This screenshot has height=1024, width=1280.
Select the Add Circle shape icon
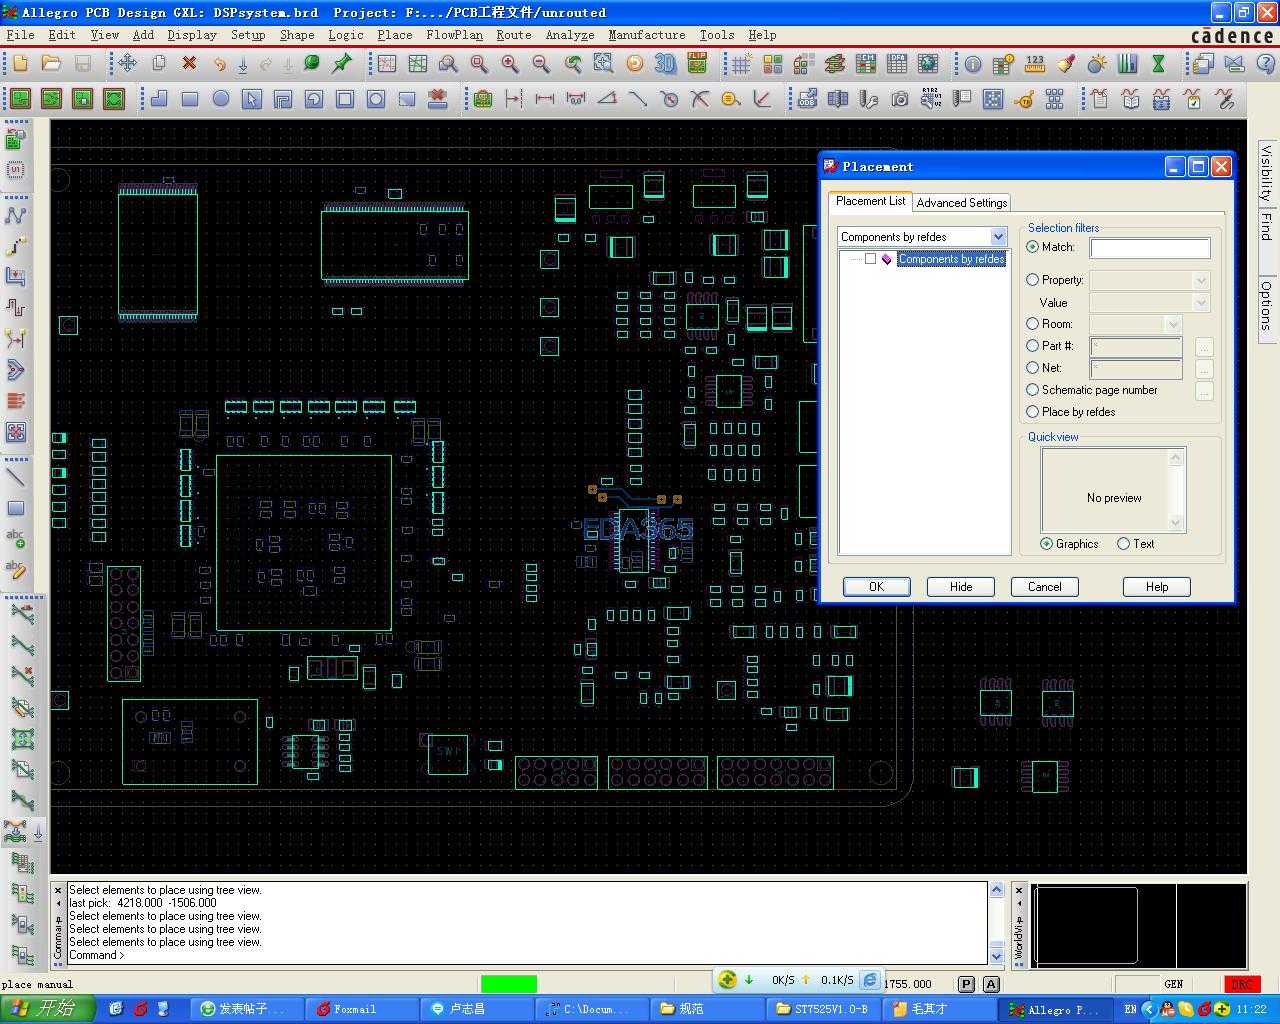click(x=221, y=99)
